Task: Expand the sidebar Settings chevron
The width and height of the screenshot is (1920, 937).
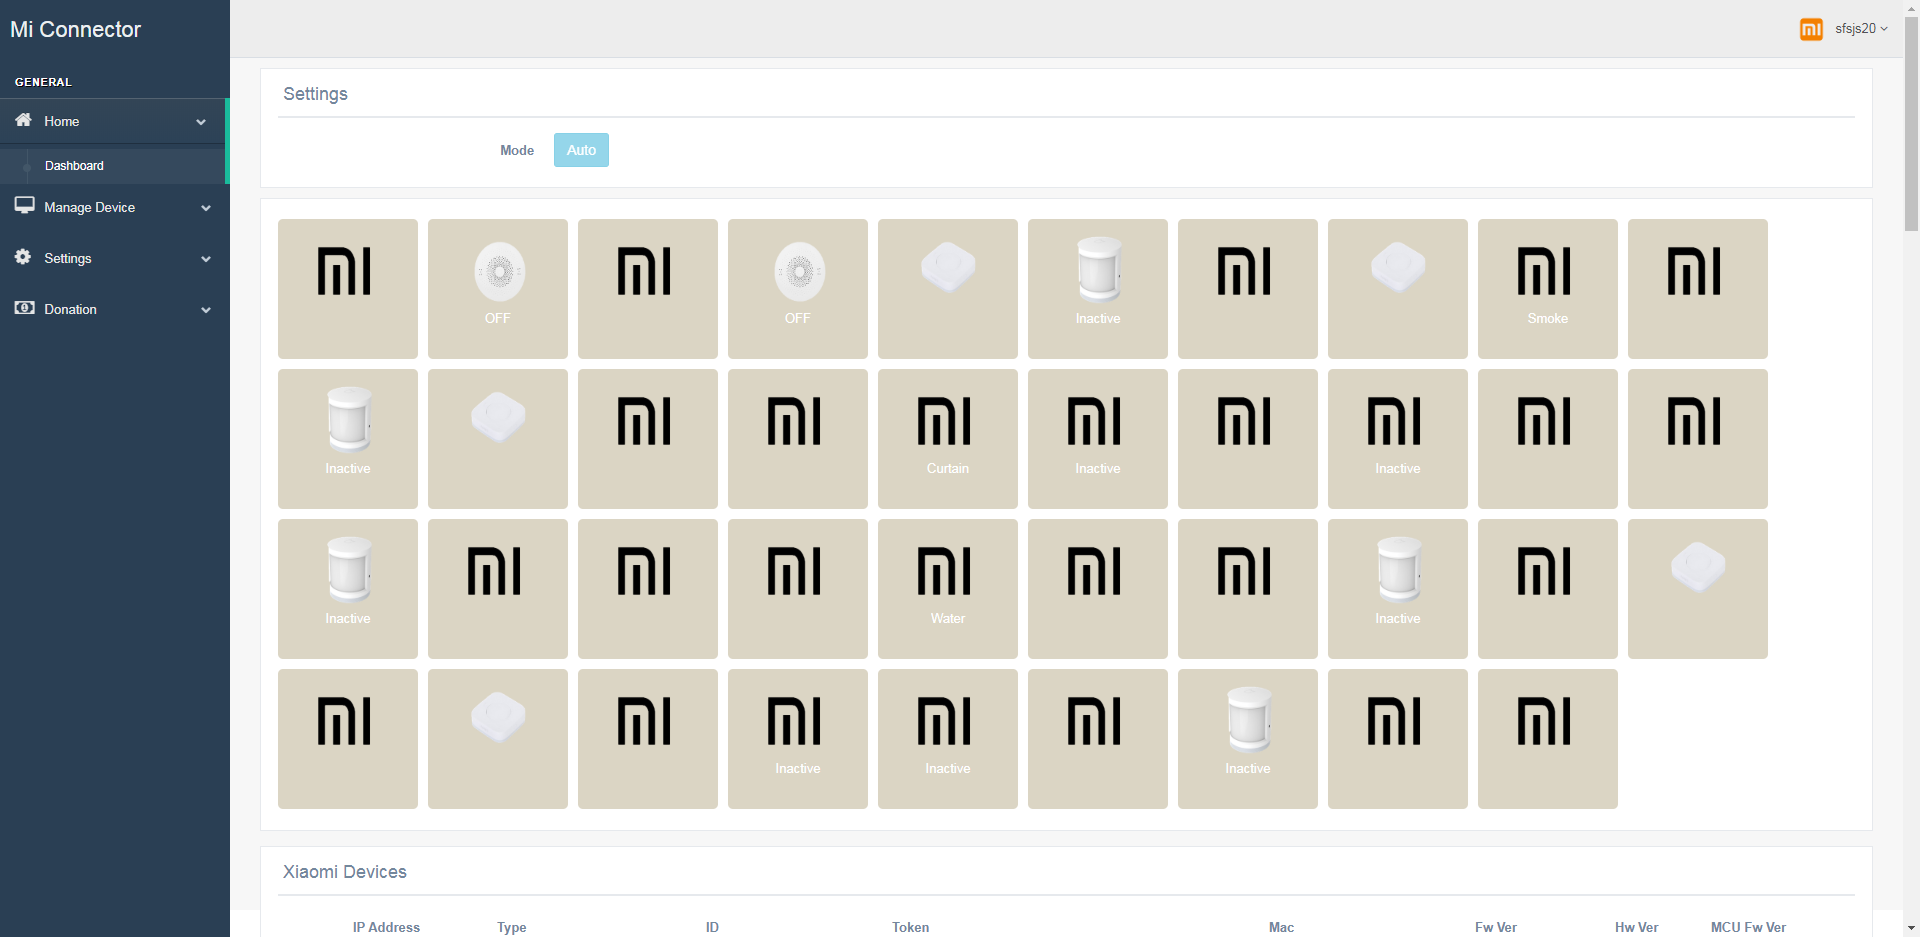Action: (206, 259)
